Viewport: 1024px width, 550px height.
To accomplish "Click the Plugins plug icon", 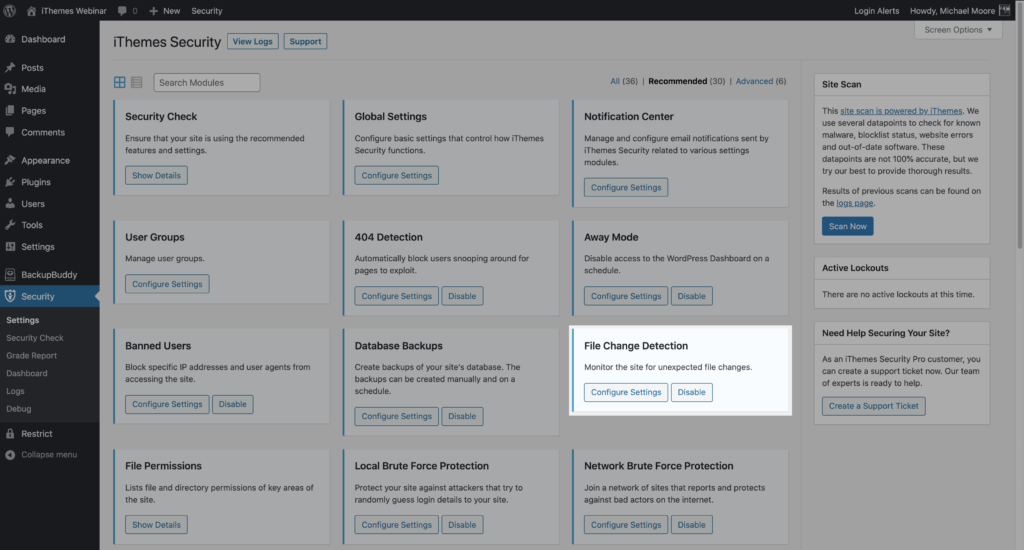I will coord(10,182).
